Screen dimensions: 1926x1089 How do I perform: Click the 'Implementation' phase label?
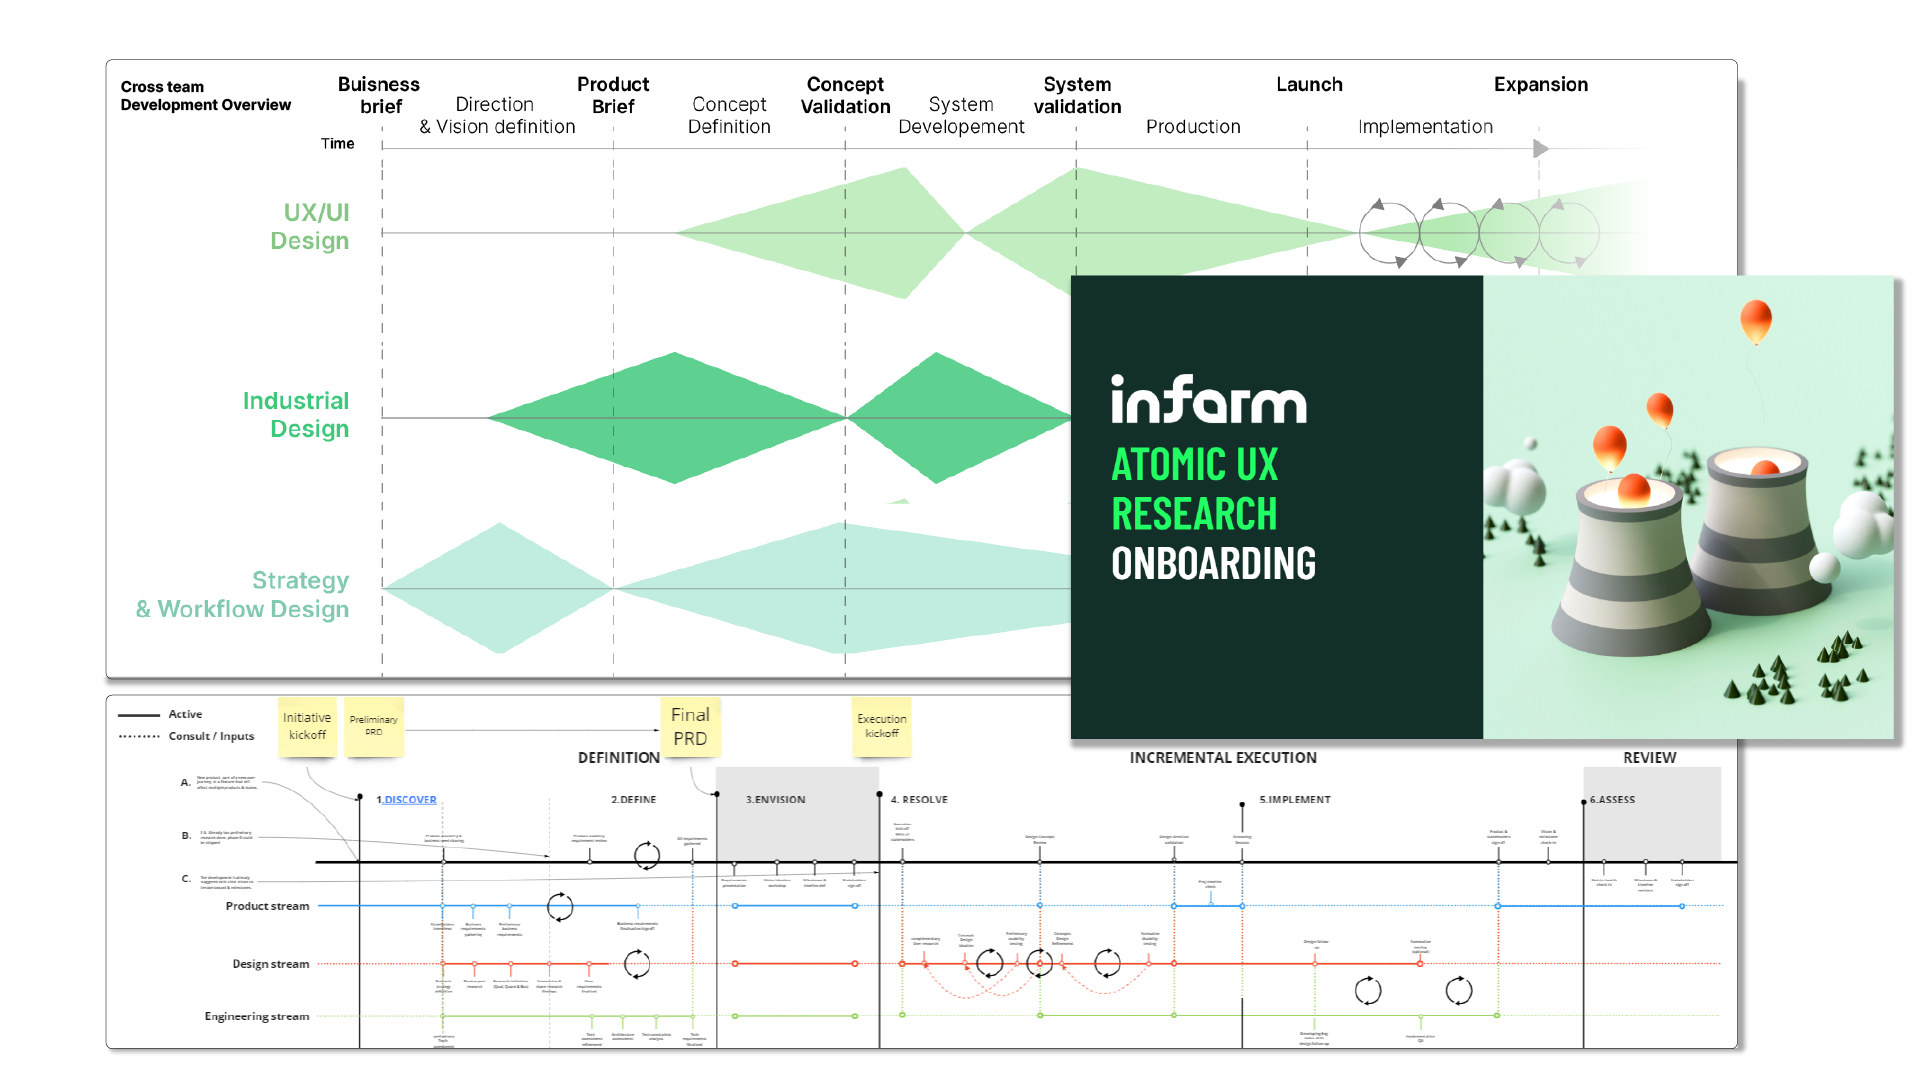(1425, 127)
